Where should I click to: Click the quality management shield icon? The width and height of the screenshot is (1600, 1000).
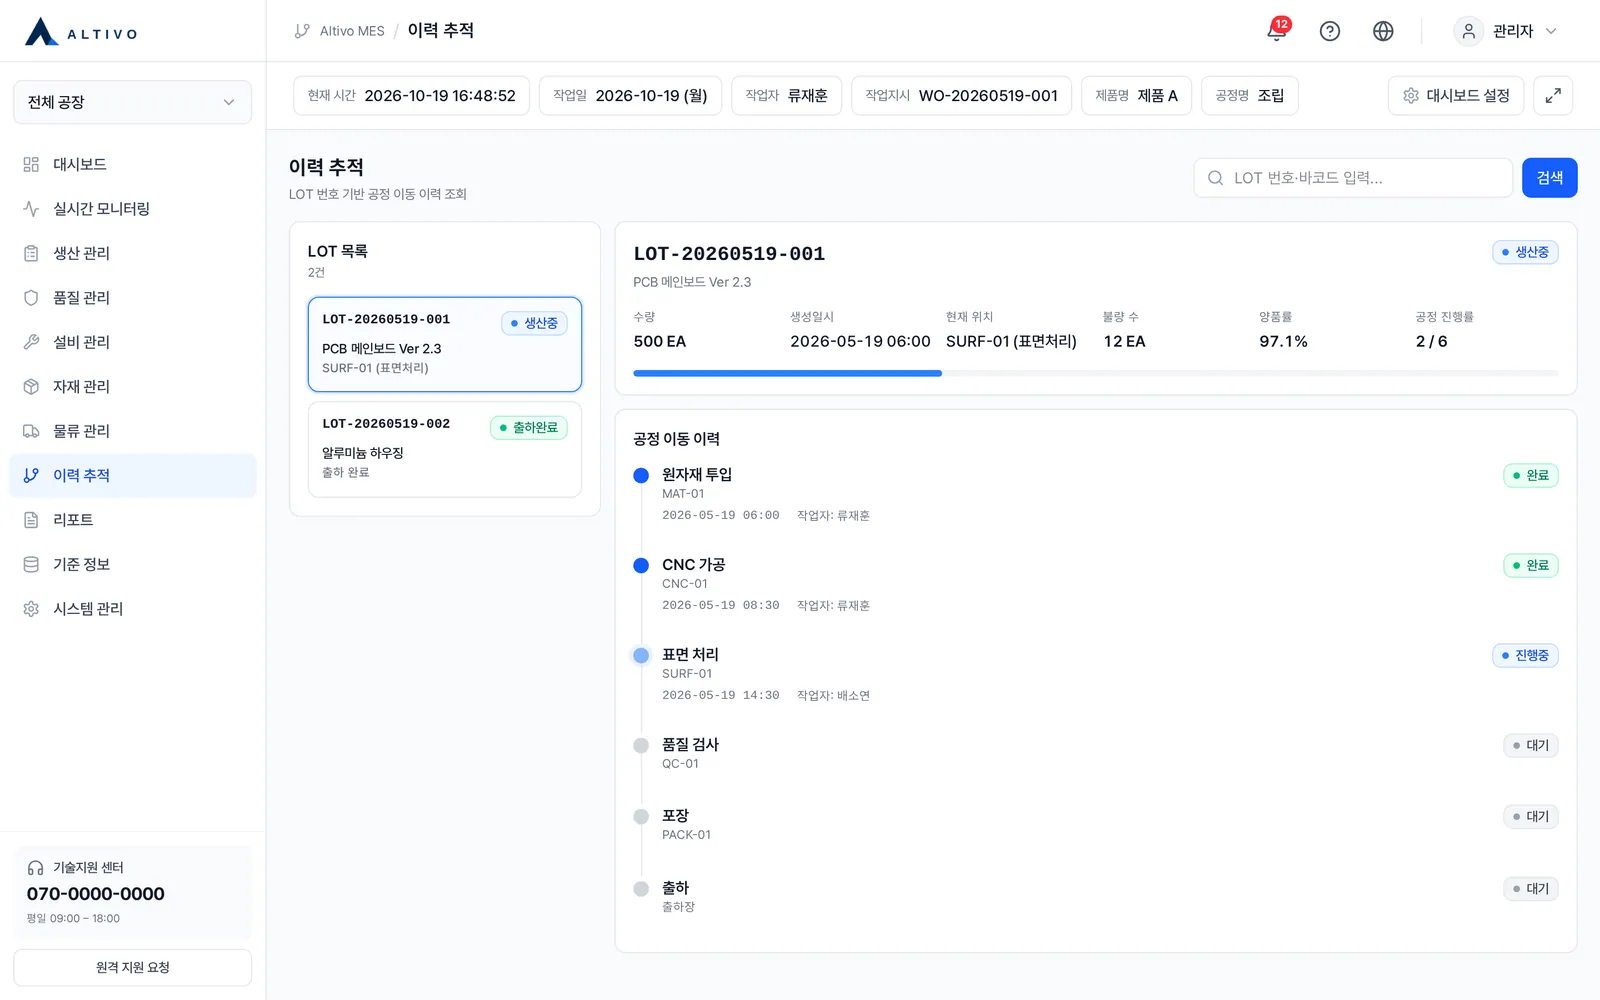pos(31,298)
